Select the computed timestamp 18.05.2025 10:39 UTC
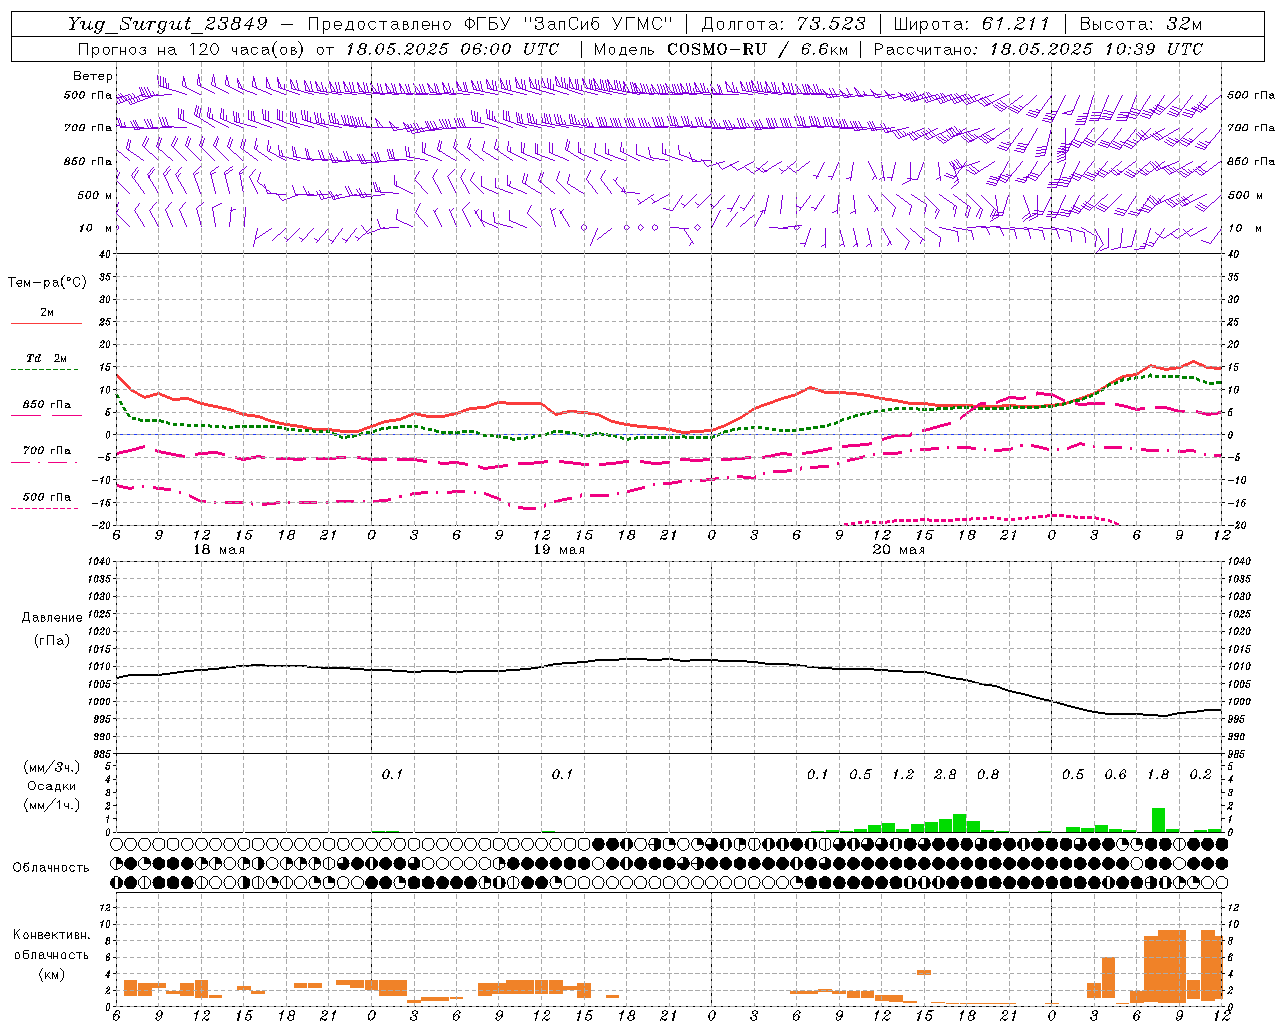 [1096, 49]
